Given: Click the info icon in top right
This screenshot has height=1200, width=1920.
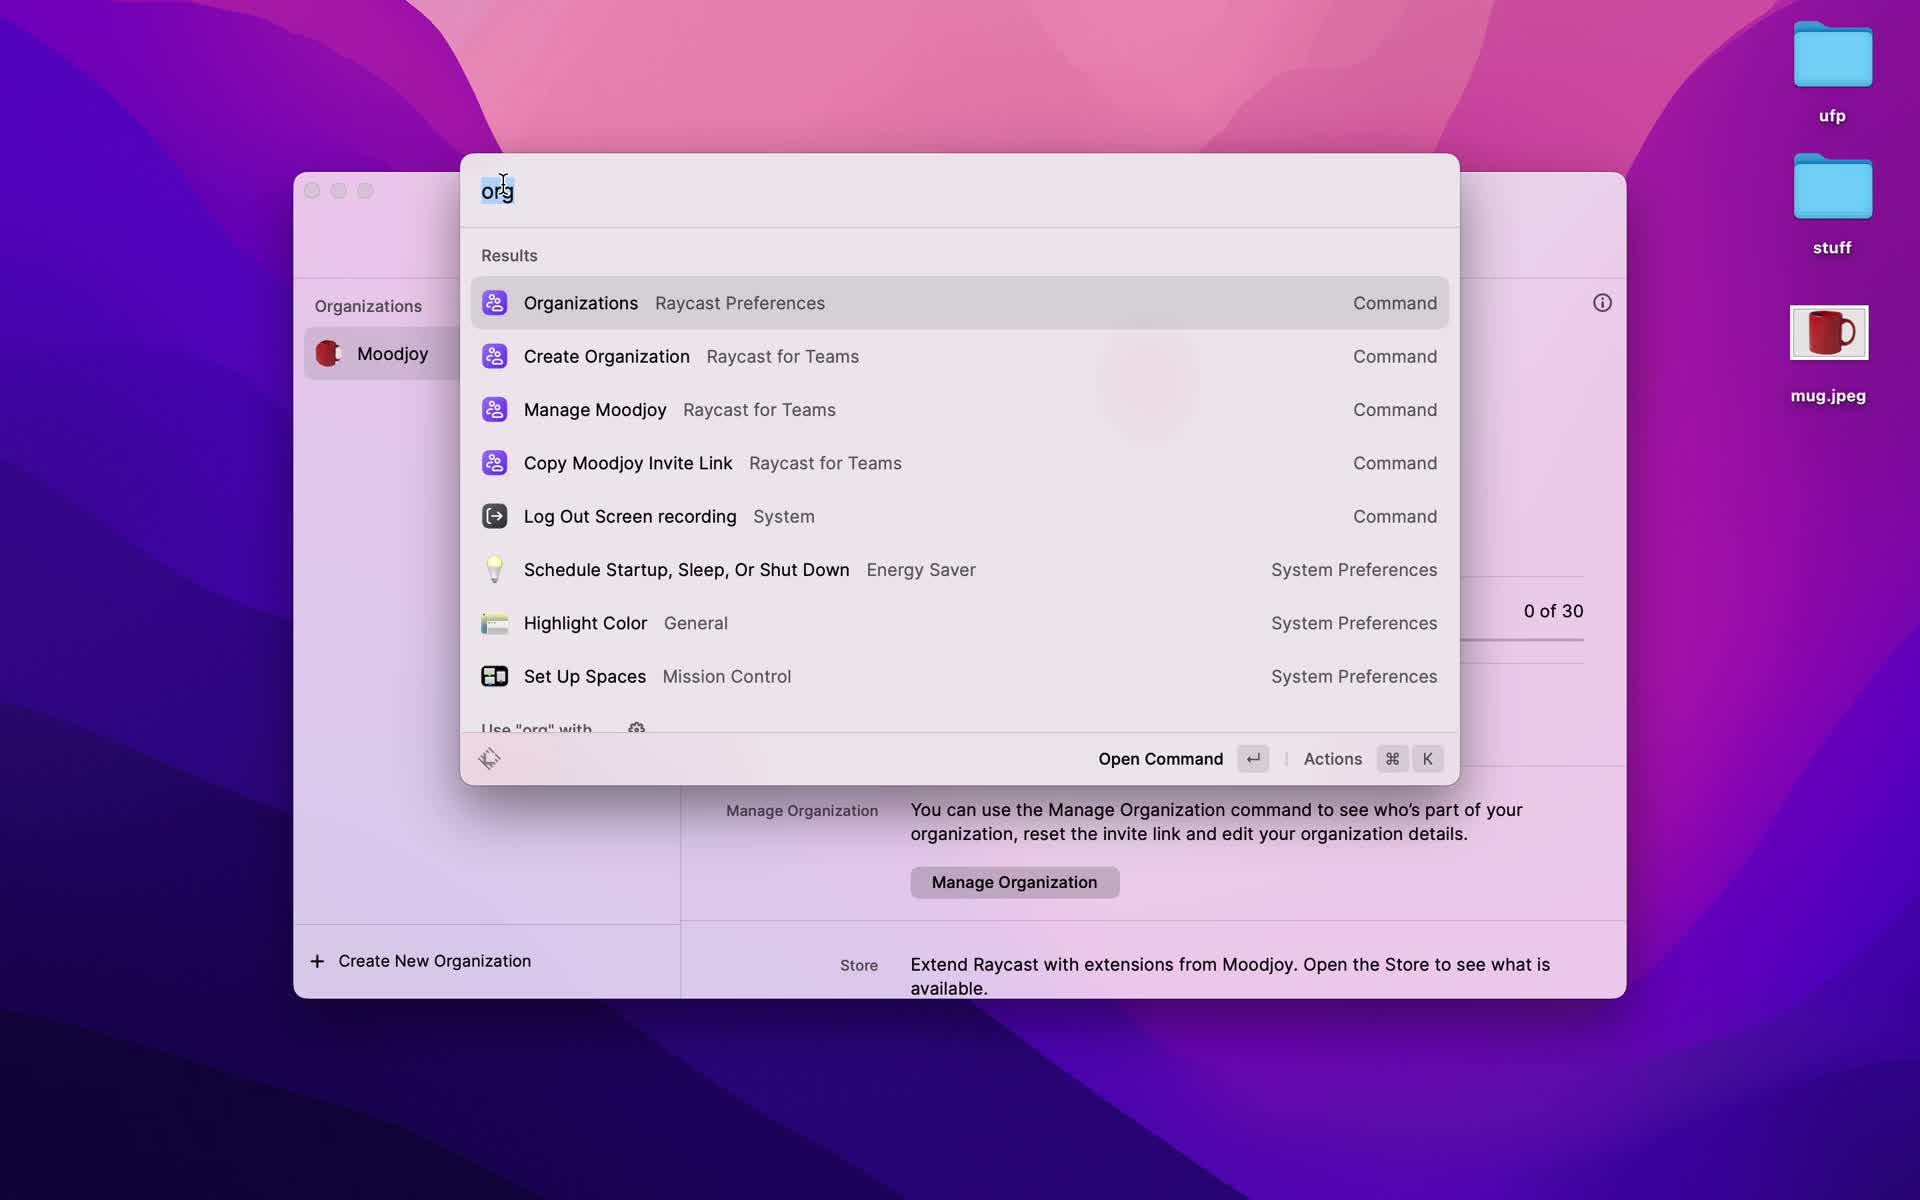Looking at the screenshot, I should point(1601,303).
